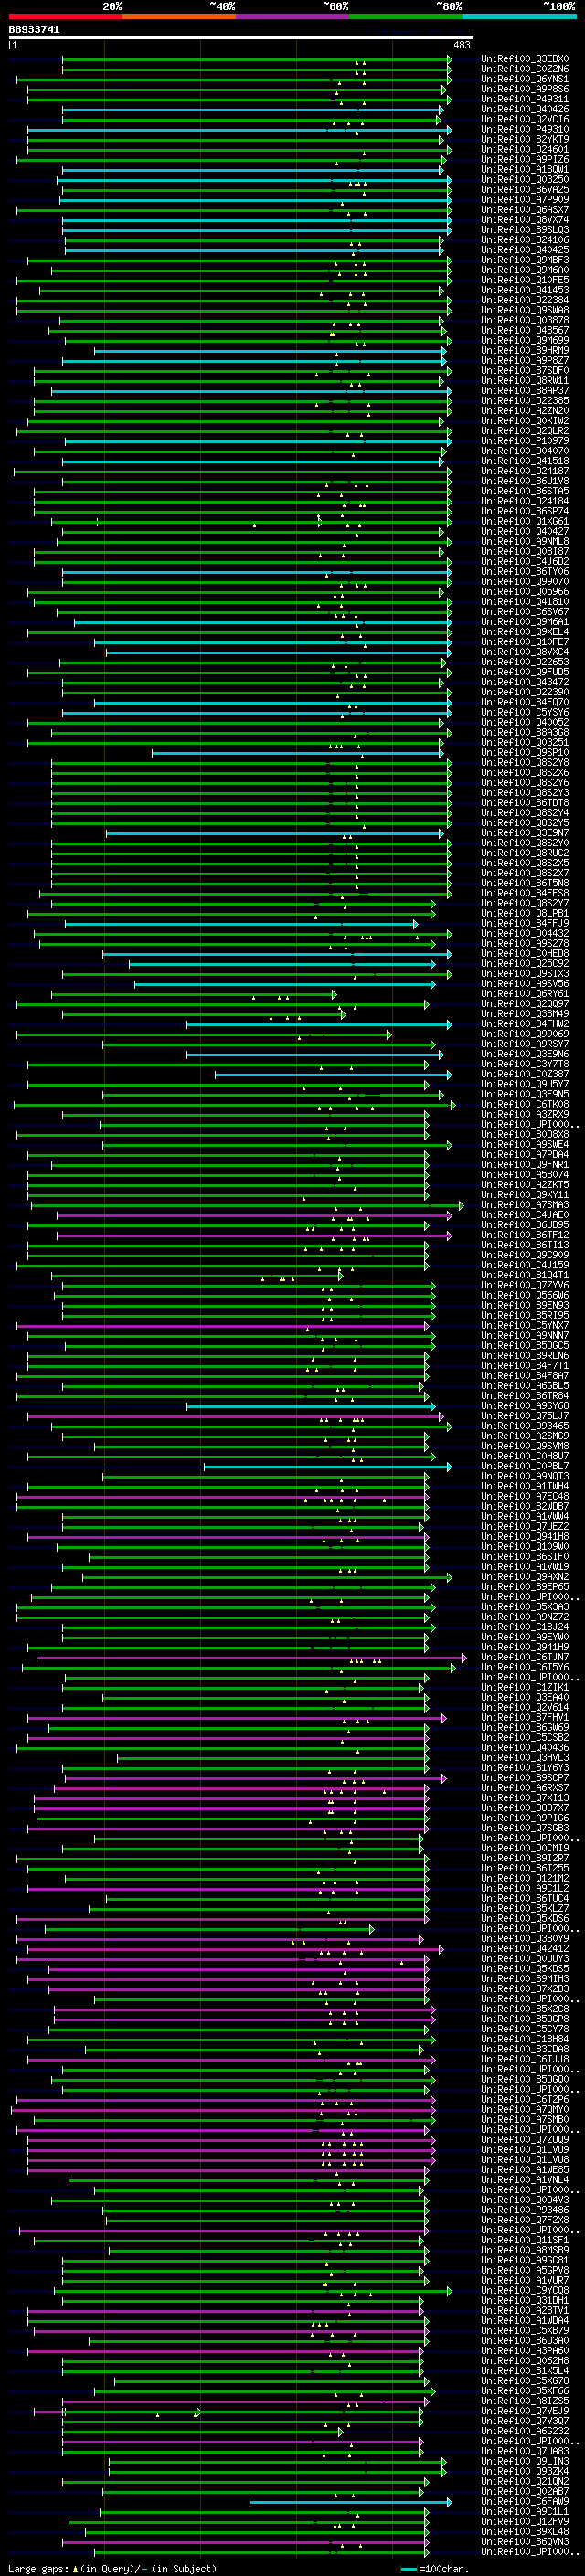The width and height of the screenshot is (585, 2576).
Task: Select hit label UniRef100_A9NML8
Action: click(x=525, y=541)
